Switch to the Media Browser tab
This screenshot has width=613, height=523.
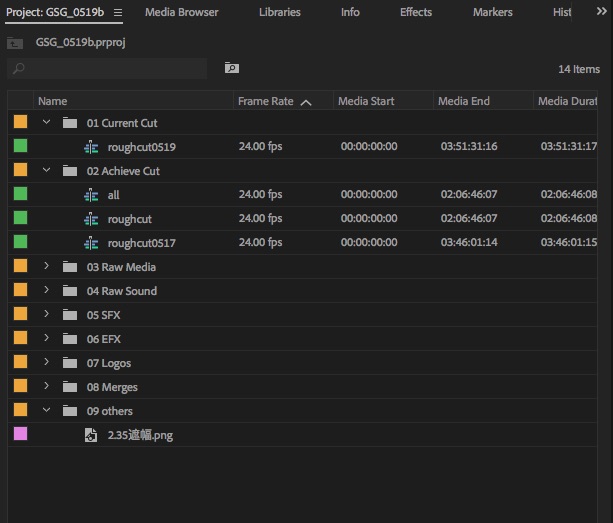181,13
